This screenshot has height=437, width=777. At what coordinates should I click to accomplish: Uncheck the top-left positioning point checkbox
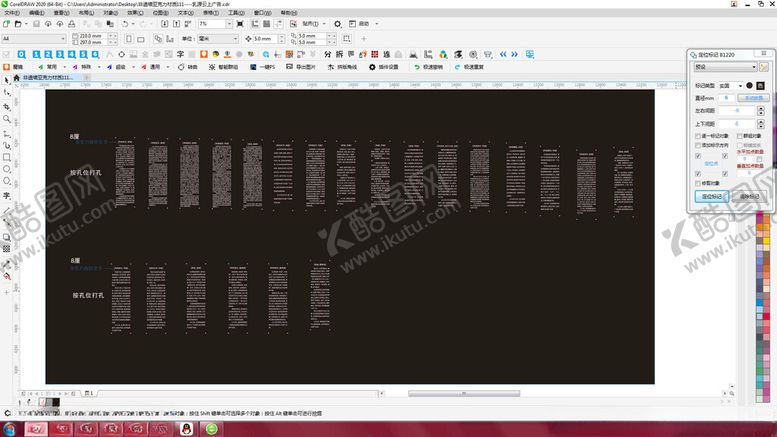(x=698, y=156)
